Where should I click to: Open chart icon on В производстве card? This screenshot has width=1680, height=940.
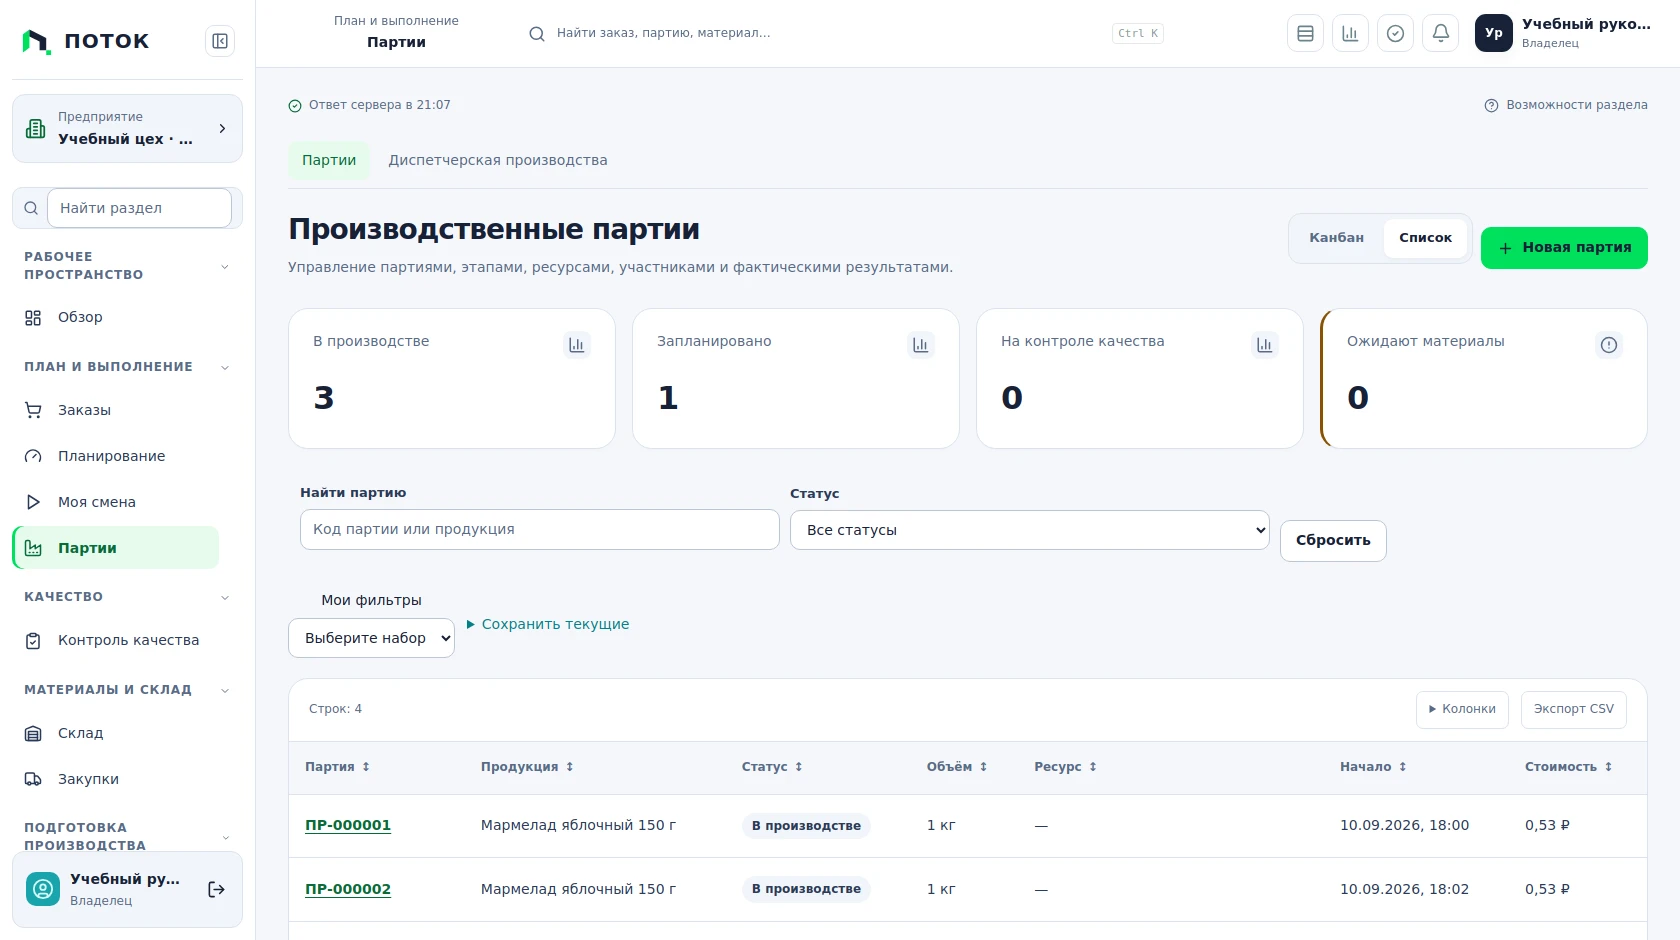click(577, 345)
